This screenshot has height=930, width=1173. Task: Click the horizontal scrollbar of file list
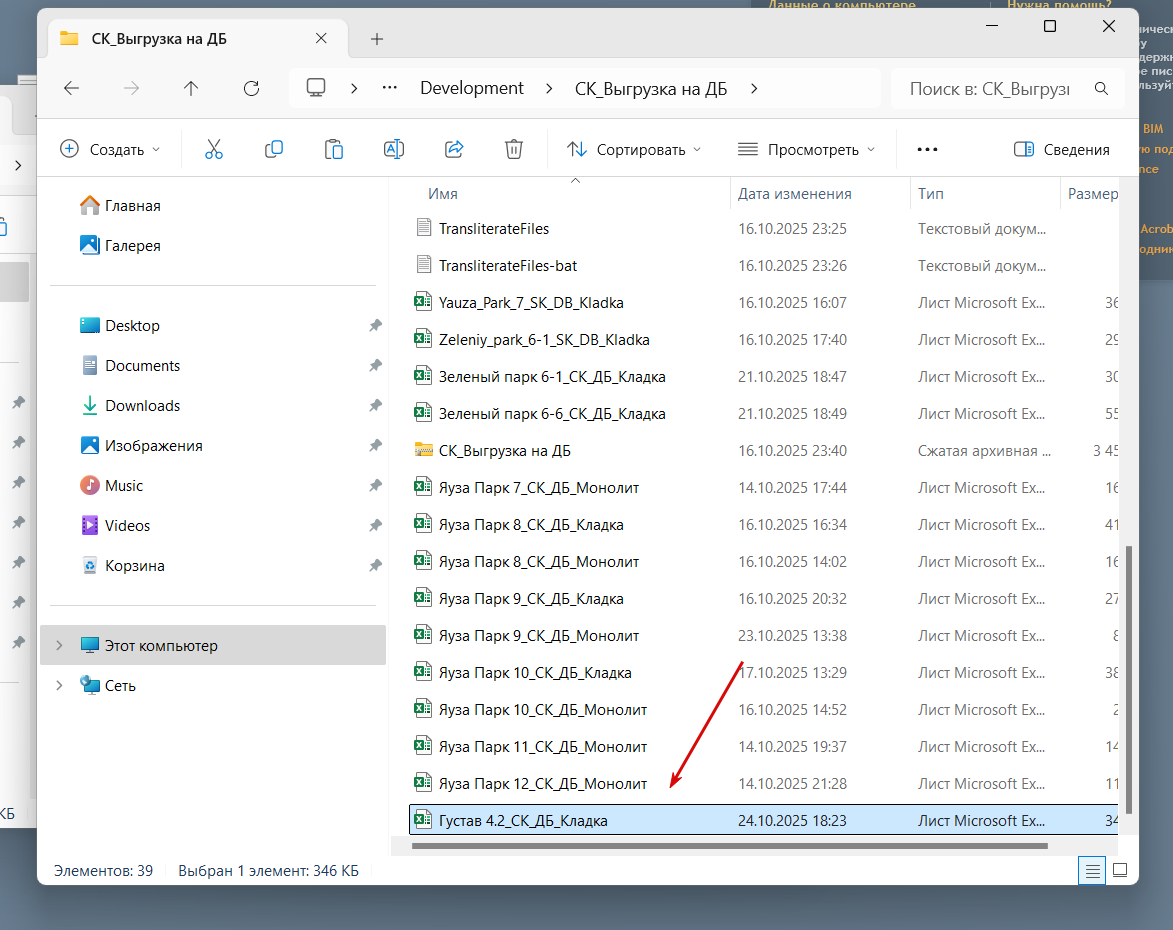[729, 846]
